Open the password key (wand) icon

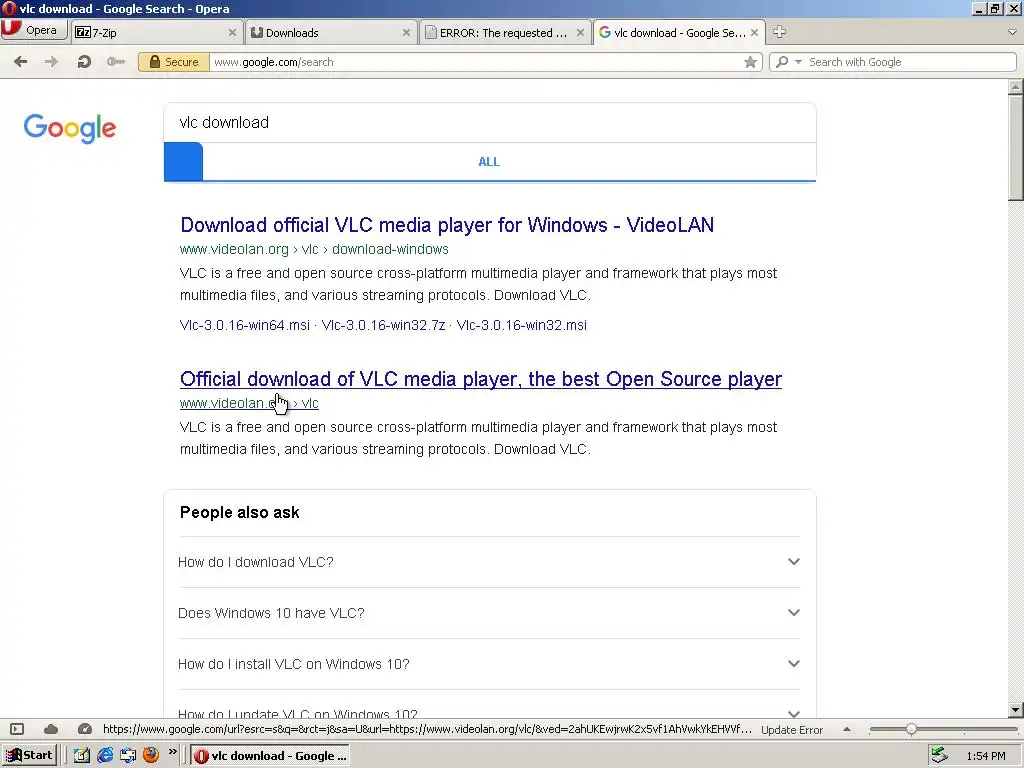tap(116, 62)
